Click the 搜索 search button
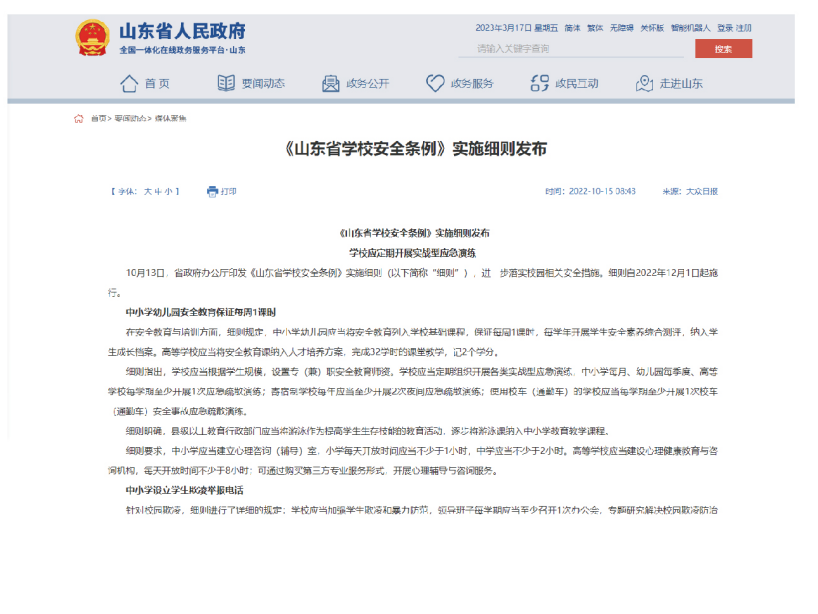Viewport: 818px width, 614px height. pyautogui.click(x=723, y=48)
